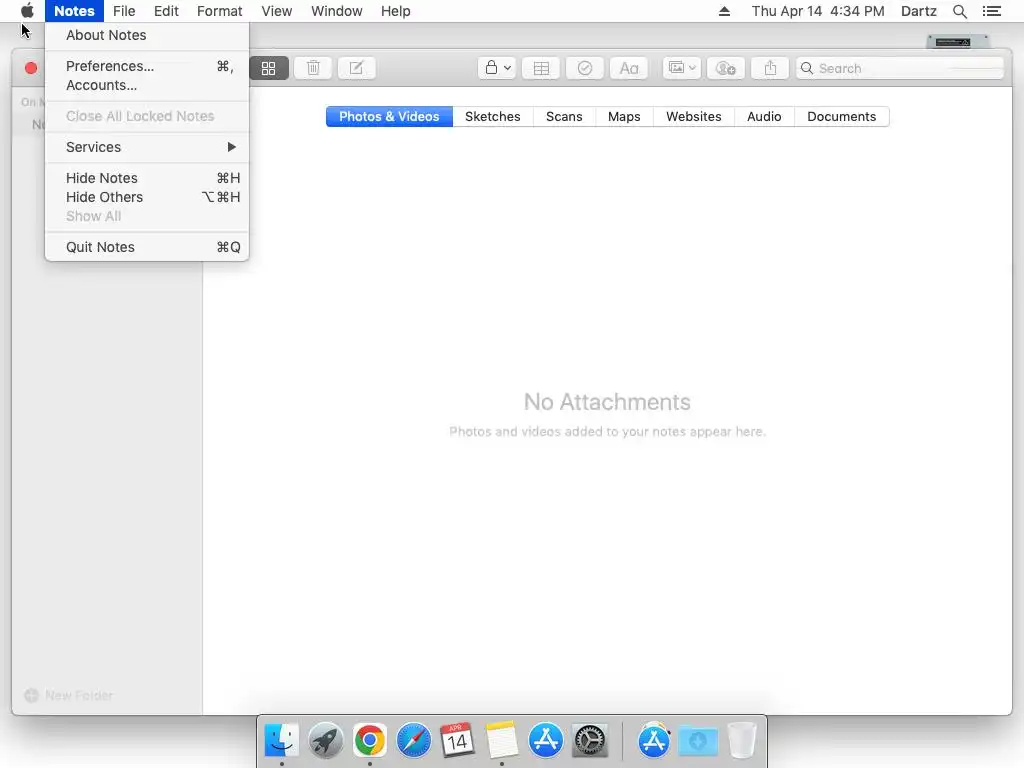Click the Search field in Notes

[x=899, y=68]
